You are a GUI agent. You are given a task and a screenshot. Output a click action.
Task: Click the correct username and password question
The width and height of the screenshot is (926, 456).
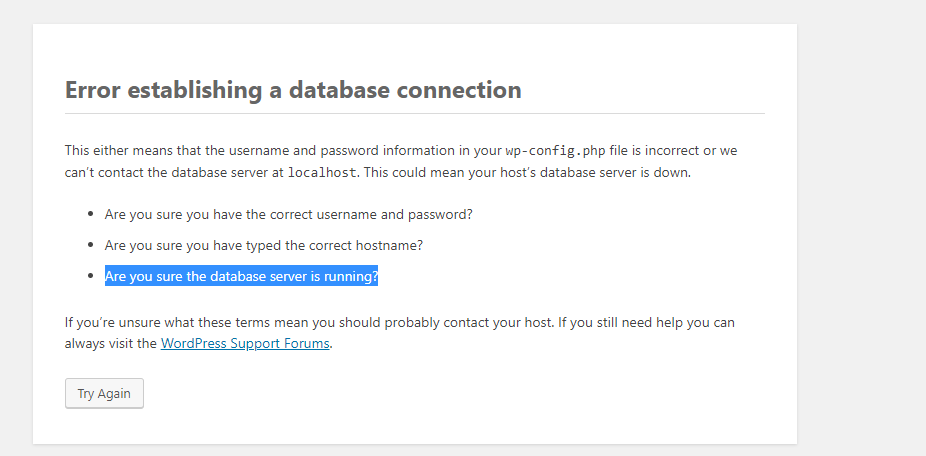click(288, 215)
